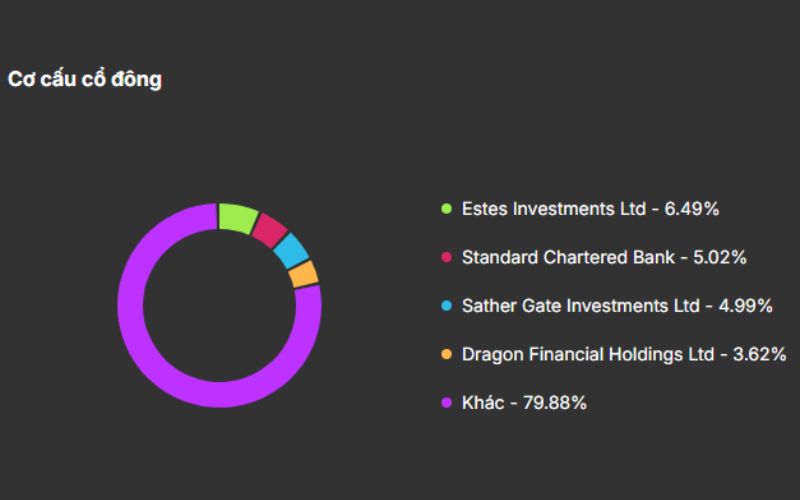Click the Estes Investments Ltd legend name
The width and height of the screenshot is (800, 500).
(553, 209)
